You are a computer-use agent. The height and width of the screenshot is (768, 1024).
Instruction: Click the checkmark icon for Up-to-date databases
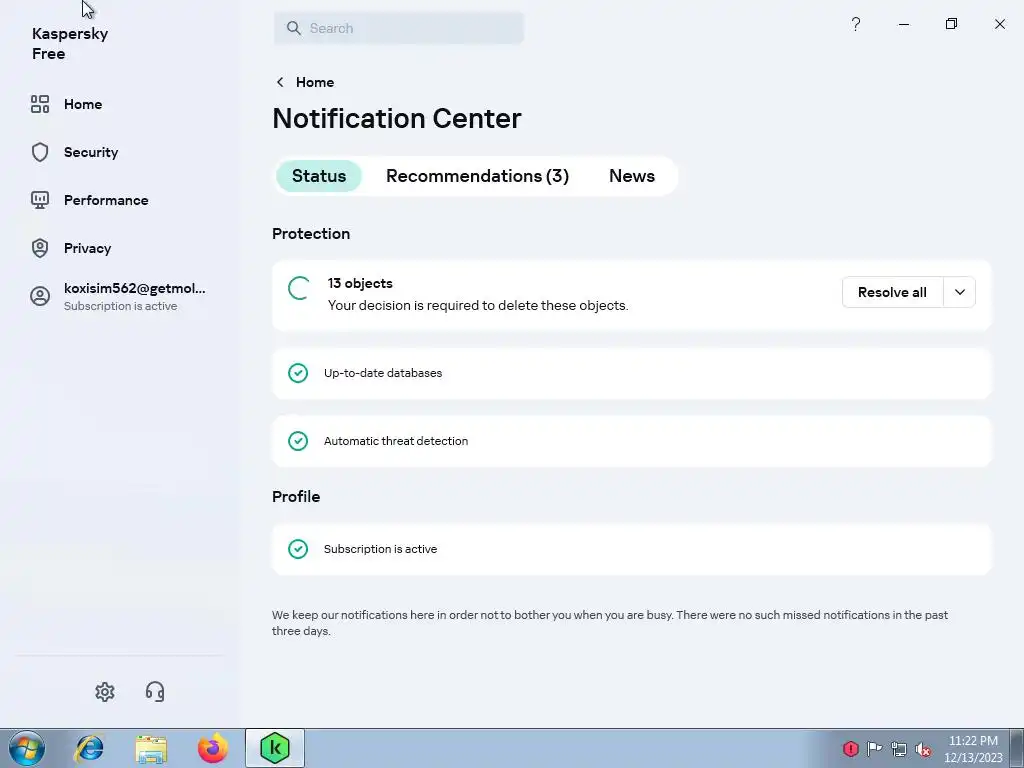point(298,373)
